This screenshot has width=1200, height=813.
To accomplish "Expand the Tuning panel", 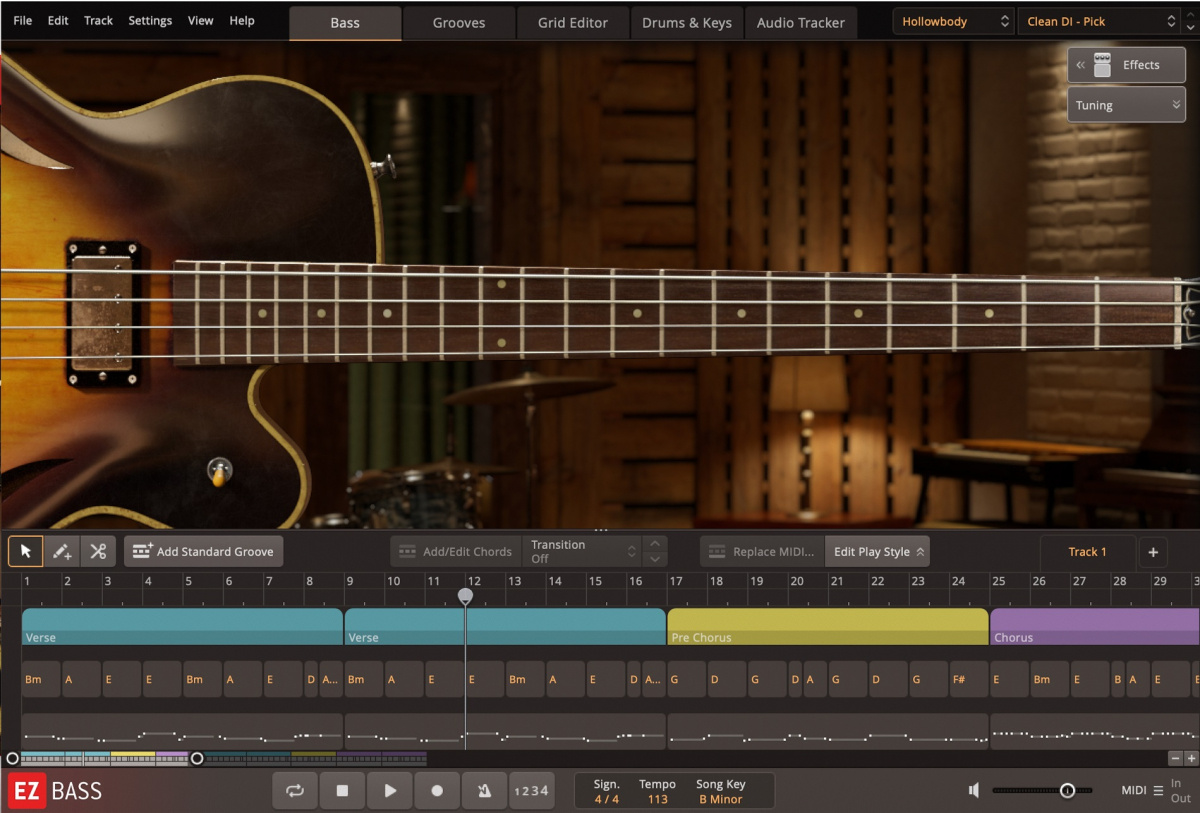I will [x=1126, y=104].
